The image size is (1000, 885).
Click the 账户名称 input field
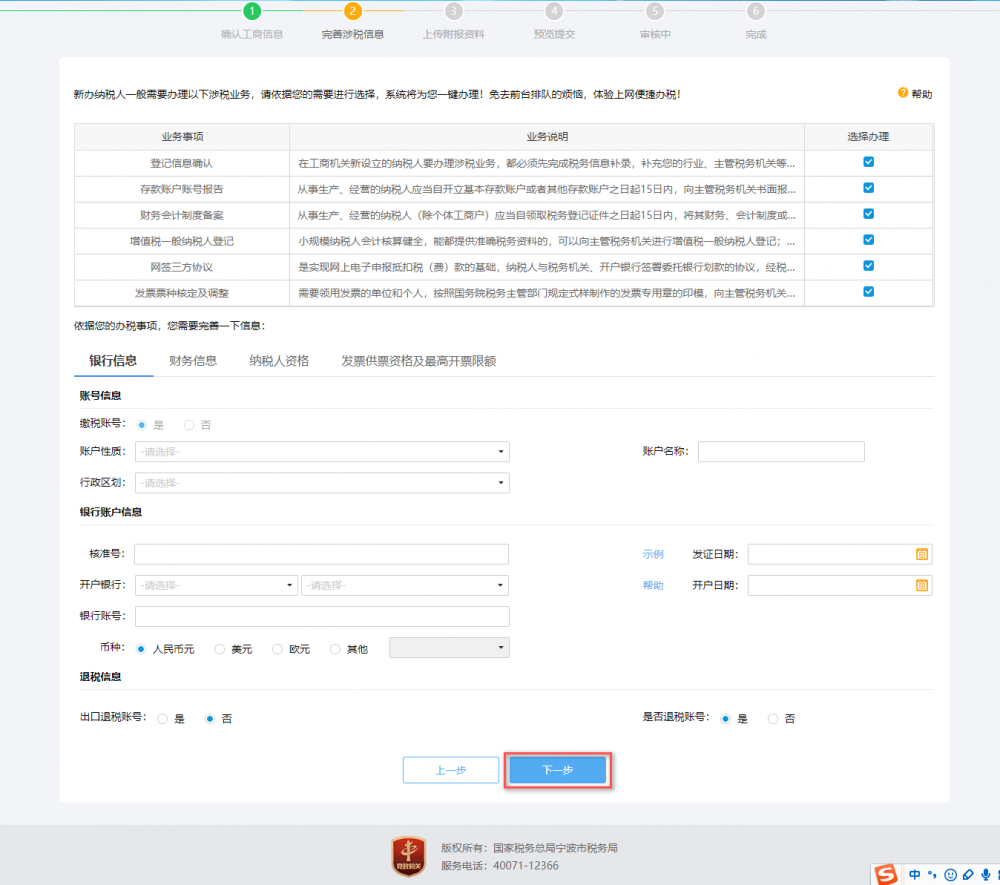[781, 451]
